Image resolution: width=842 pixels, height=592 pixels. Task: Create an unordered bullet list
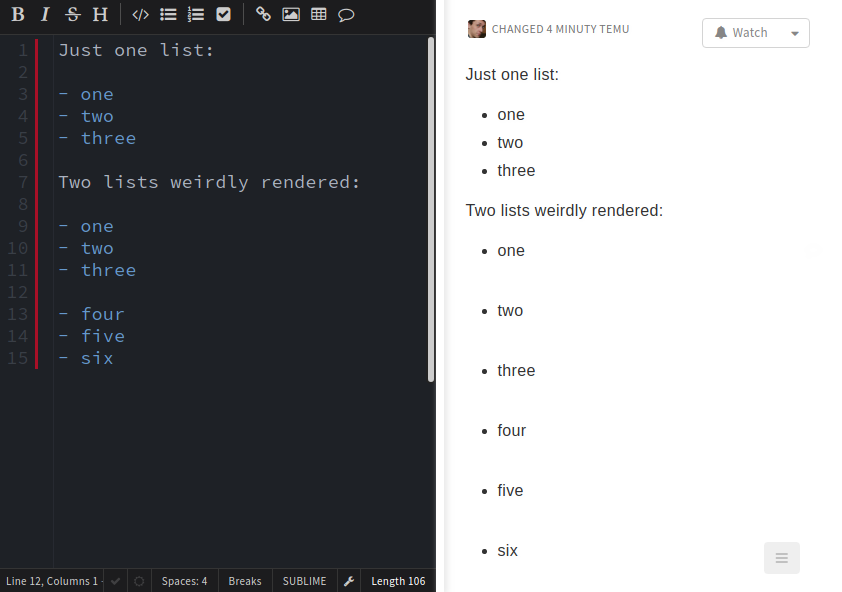pyautogui.click(x=168, y=14)
